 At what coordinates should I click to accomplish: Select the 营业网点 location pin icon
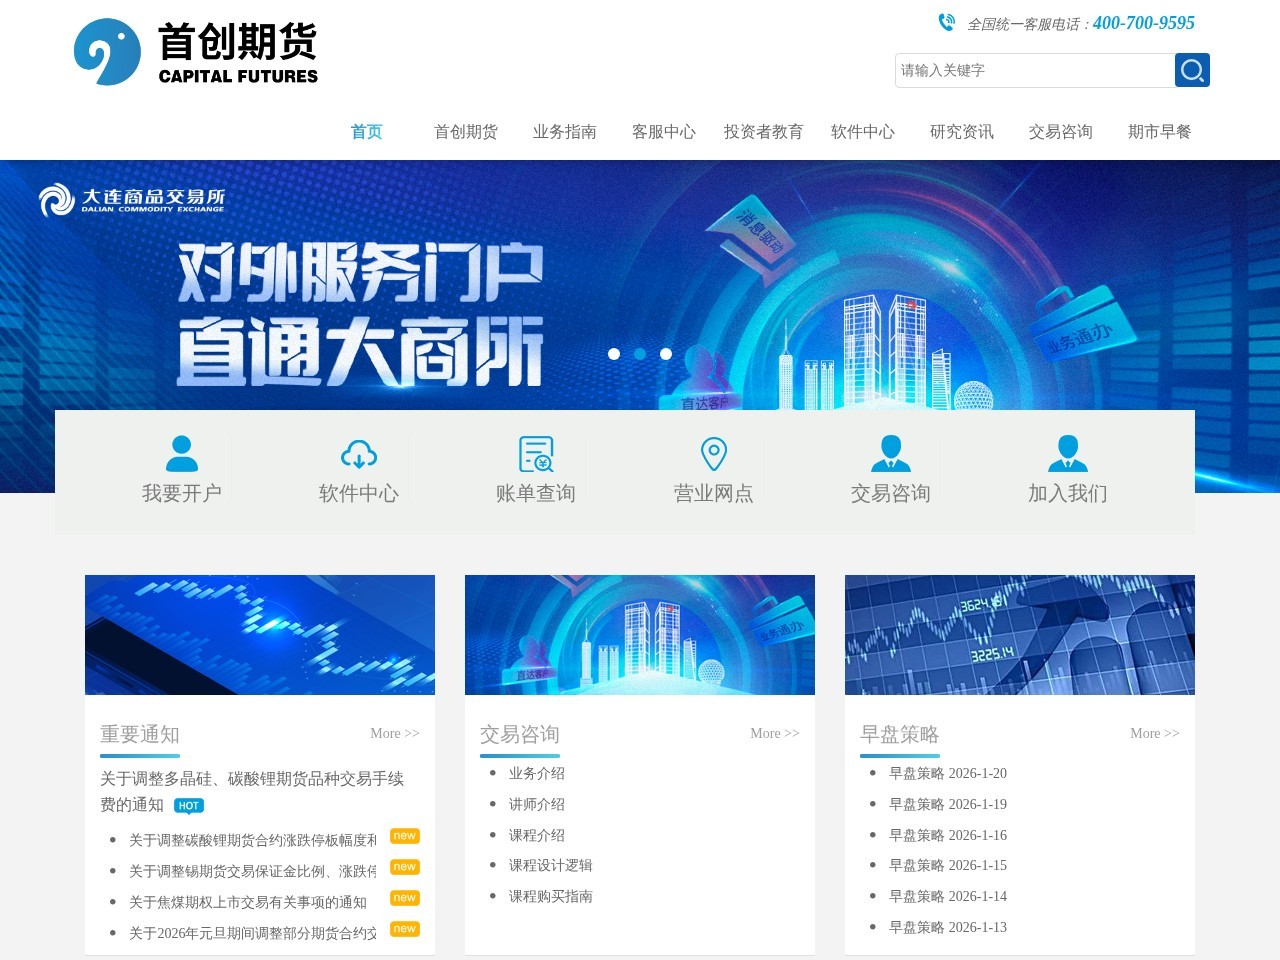pos(713,453)
